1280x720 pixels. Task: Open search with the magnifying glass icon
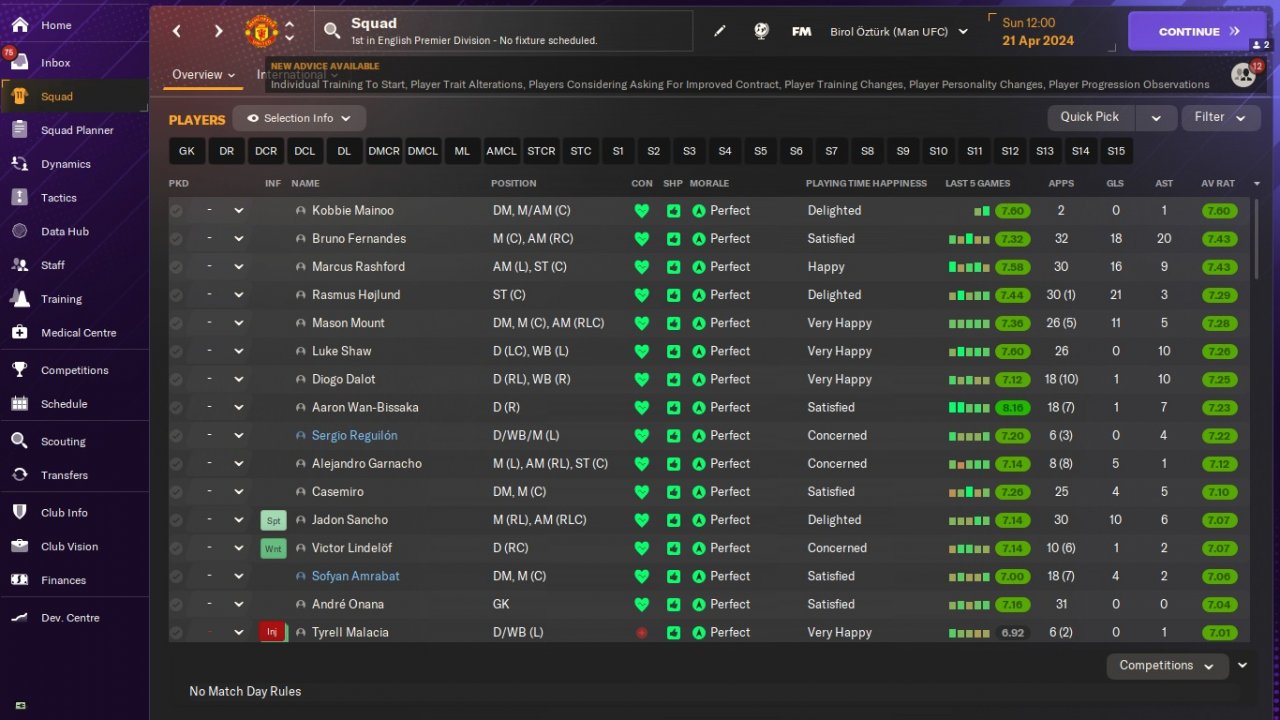click(x=332, y=31)
